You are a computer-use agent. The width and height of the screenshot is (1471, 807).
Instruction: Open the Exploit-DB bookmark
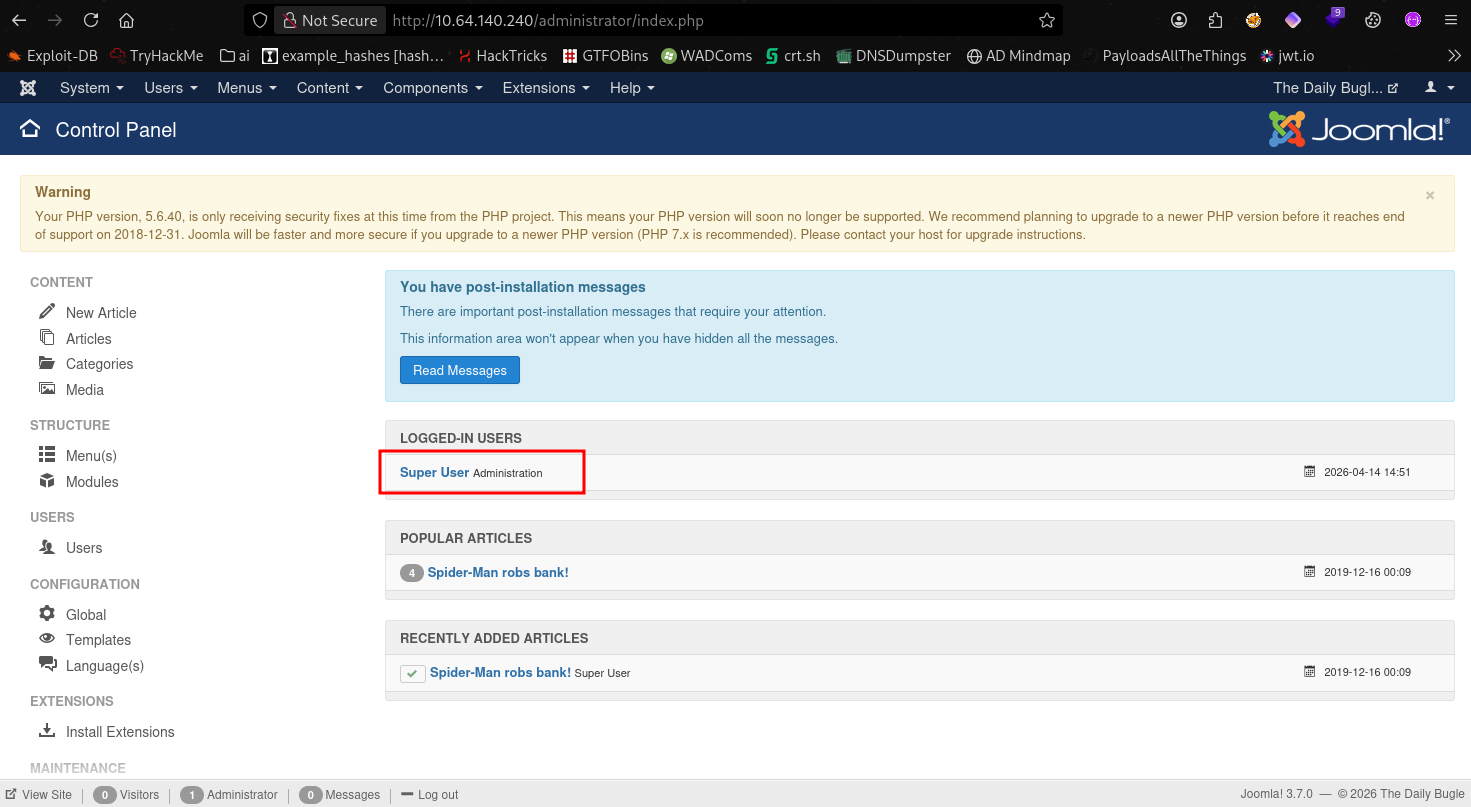52,56
